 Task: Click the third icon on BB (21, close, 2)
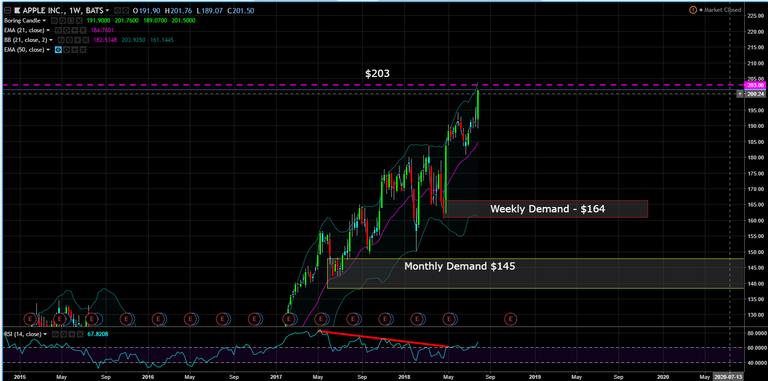pyautogui.click(x=77, y=40)
